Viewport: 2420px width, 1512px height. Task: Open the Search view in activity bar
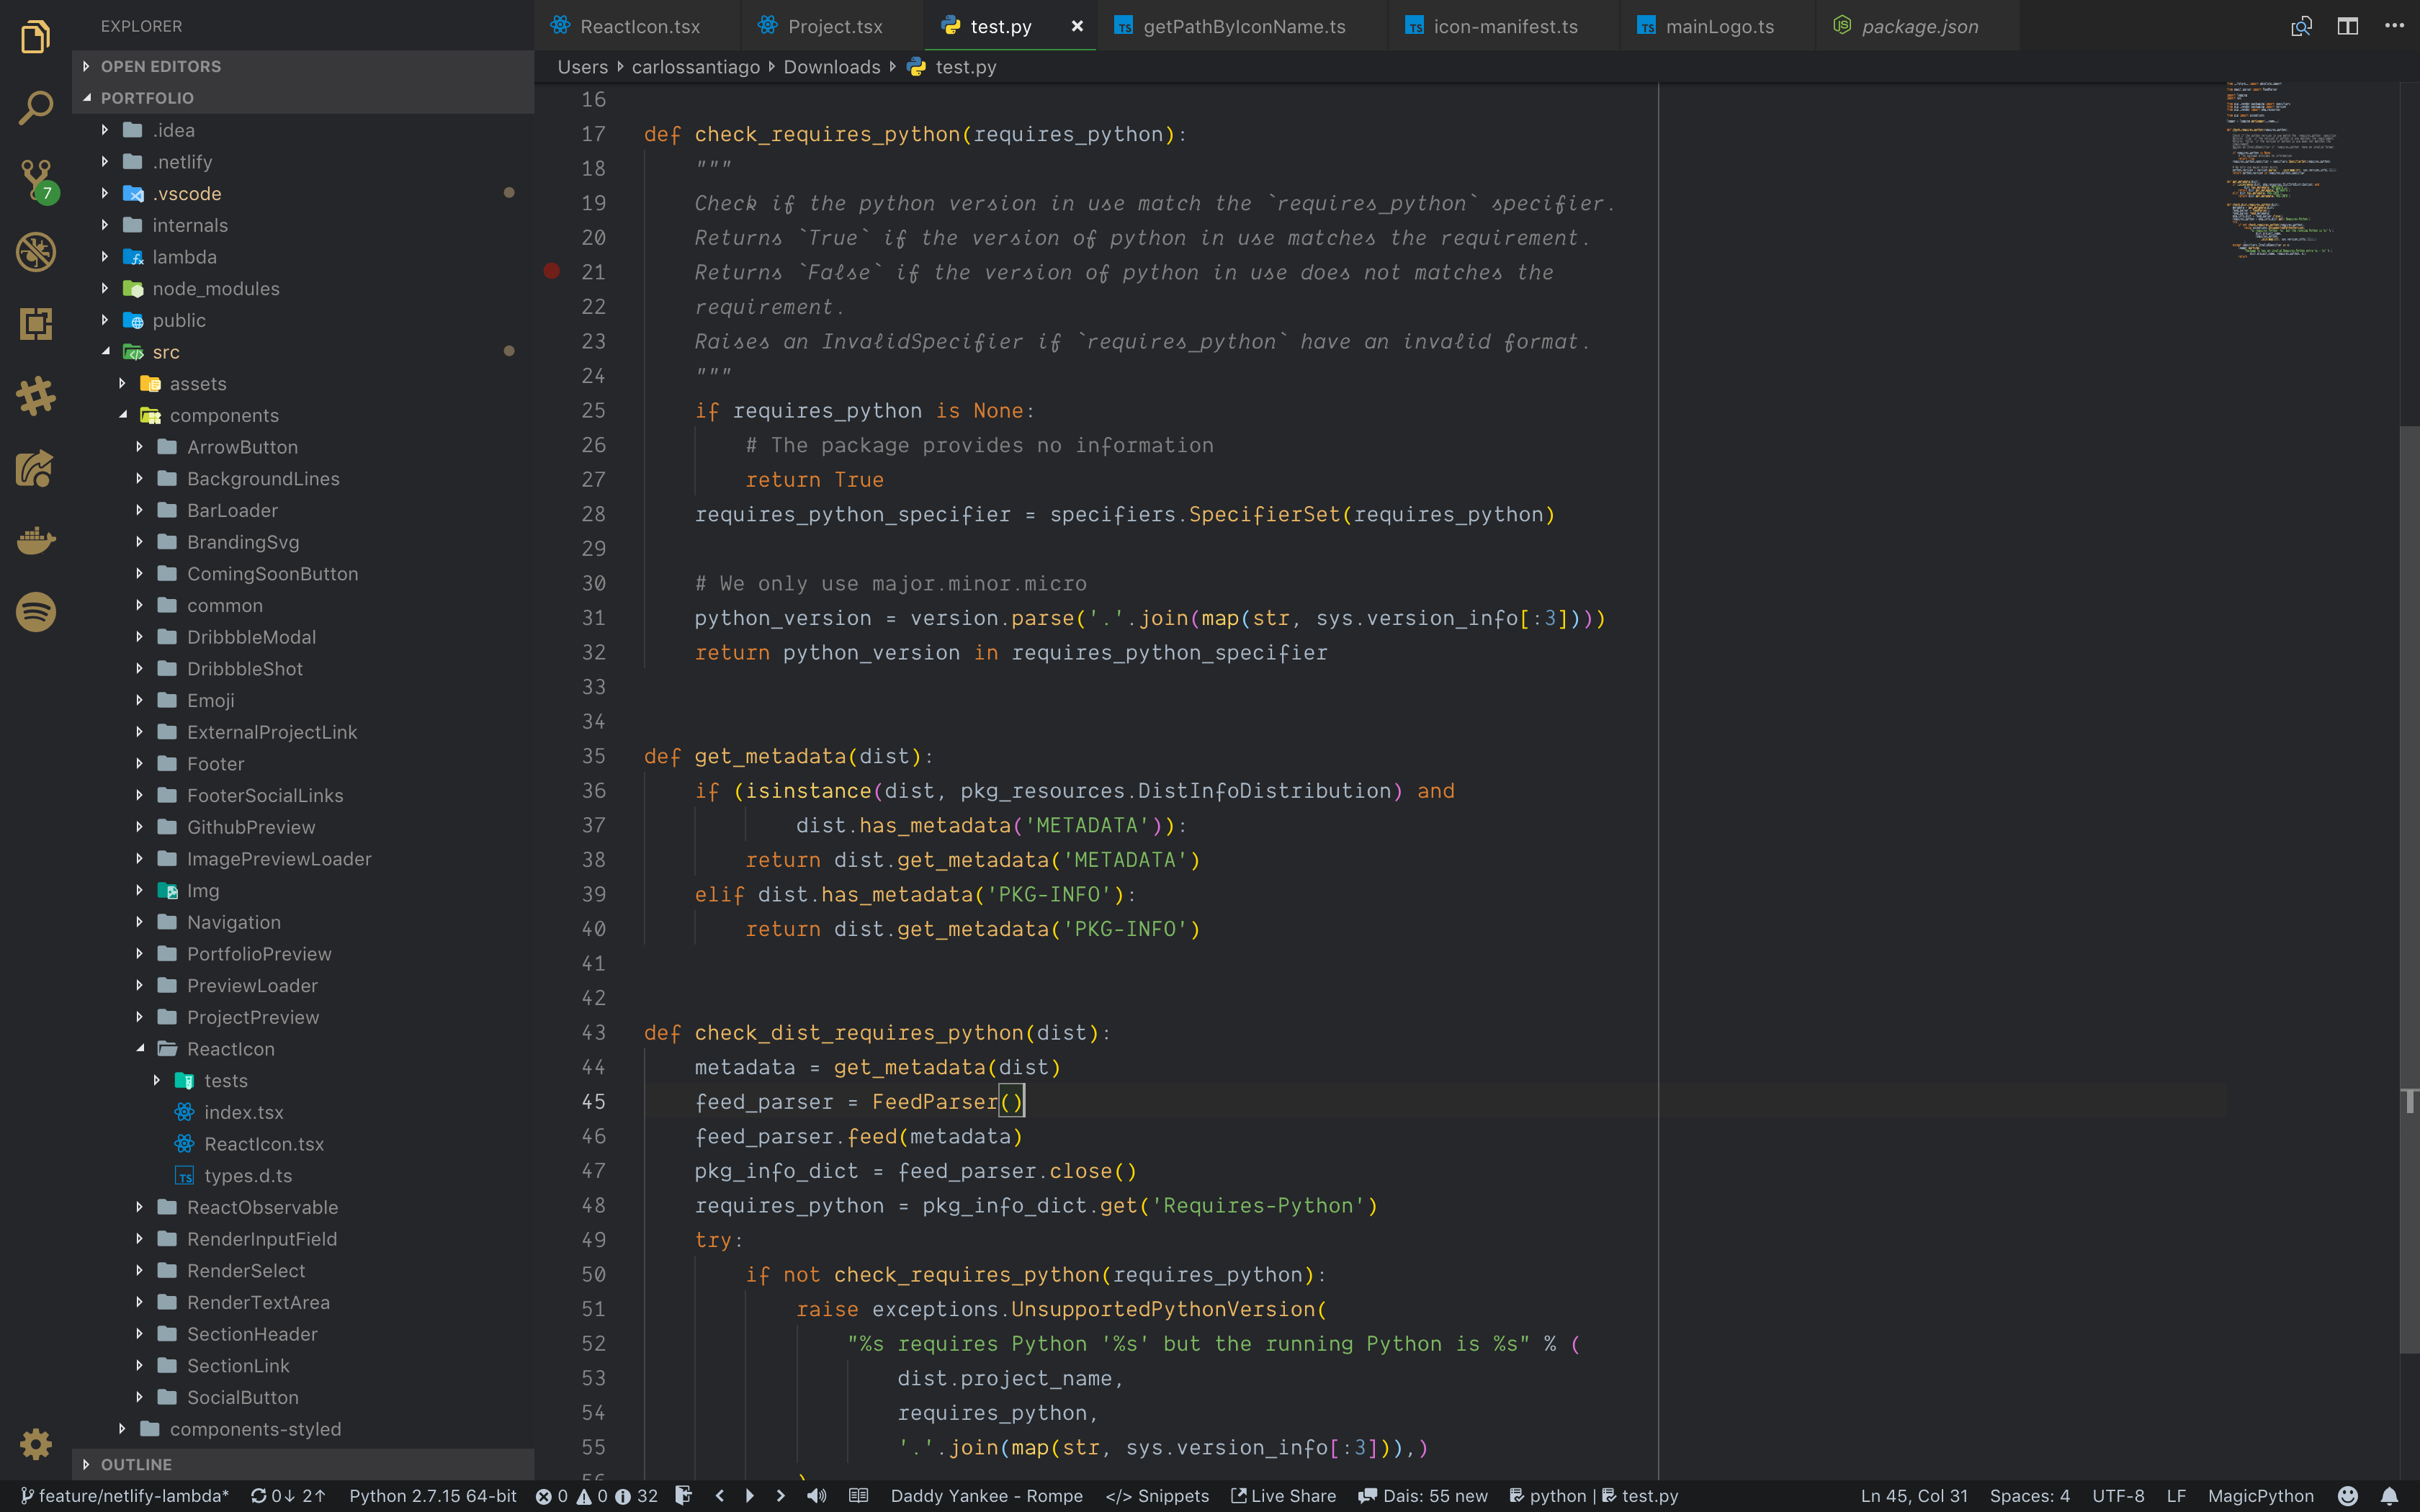(x=36, y=108)
